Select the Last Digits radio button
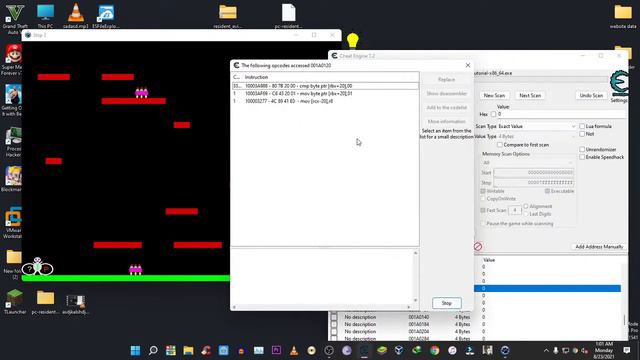 (526, 214)
